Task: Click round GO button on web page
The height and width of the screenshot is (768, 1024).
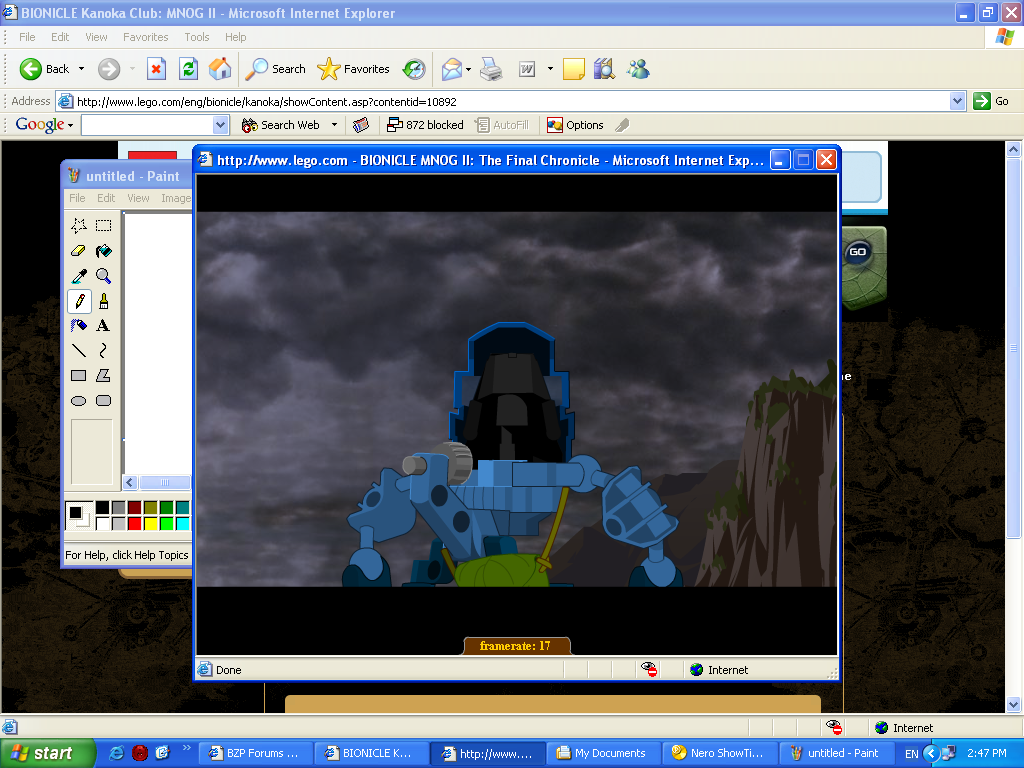Action: click(x=857, y=252)
